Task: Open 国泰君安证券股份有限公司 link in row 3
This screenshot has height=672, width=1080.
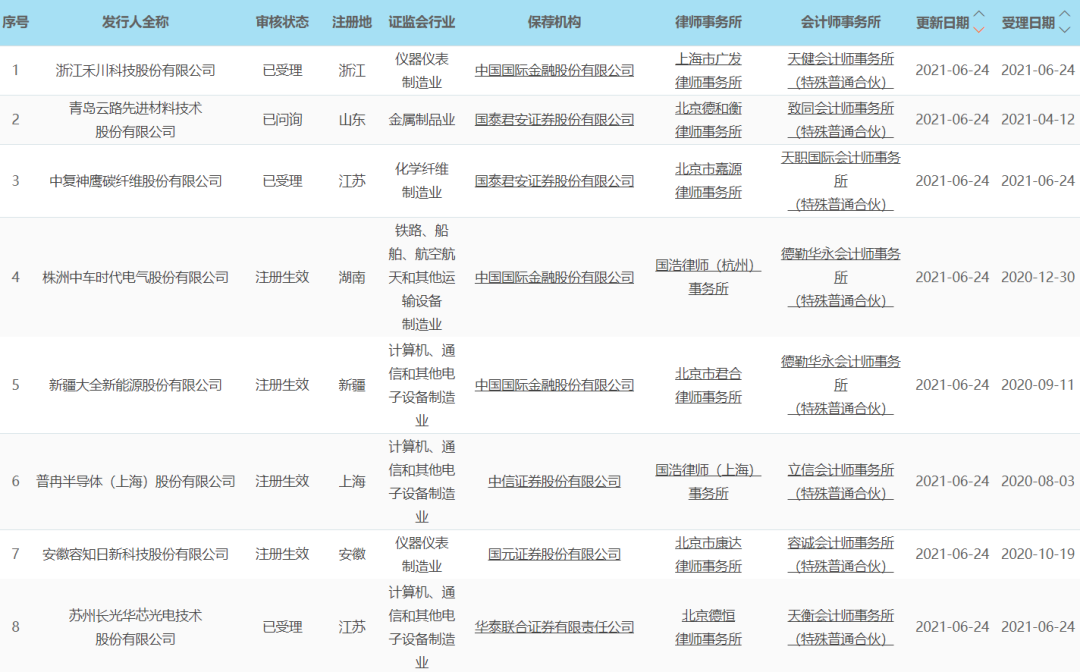Action: coord(554,181)
